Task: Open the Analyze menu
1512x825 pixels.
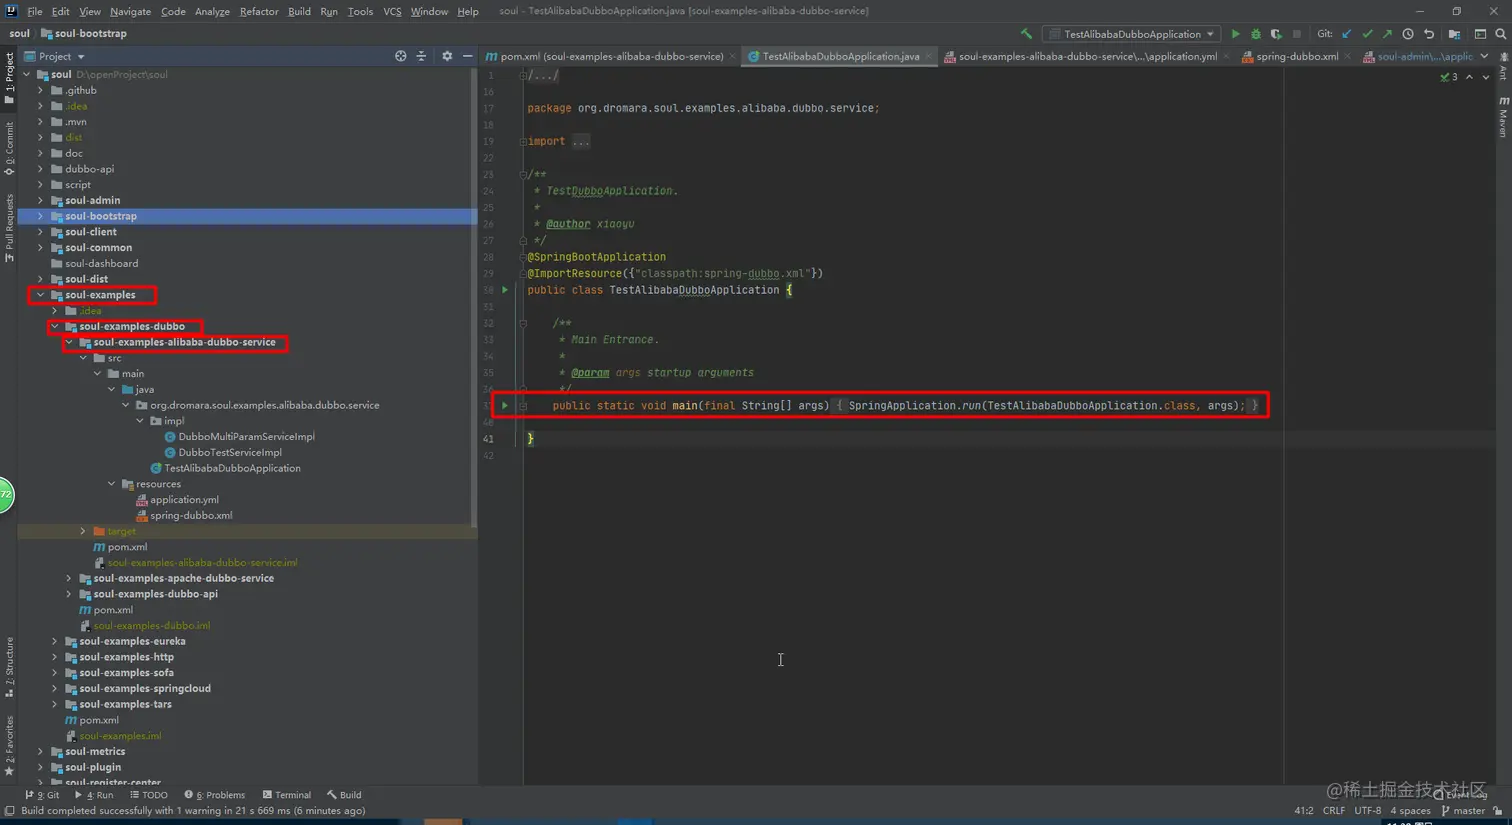Action: coord(212,11)
